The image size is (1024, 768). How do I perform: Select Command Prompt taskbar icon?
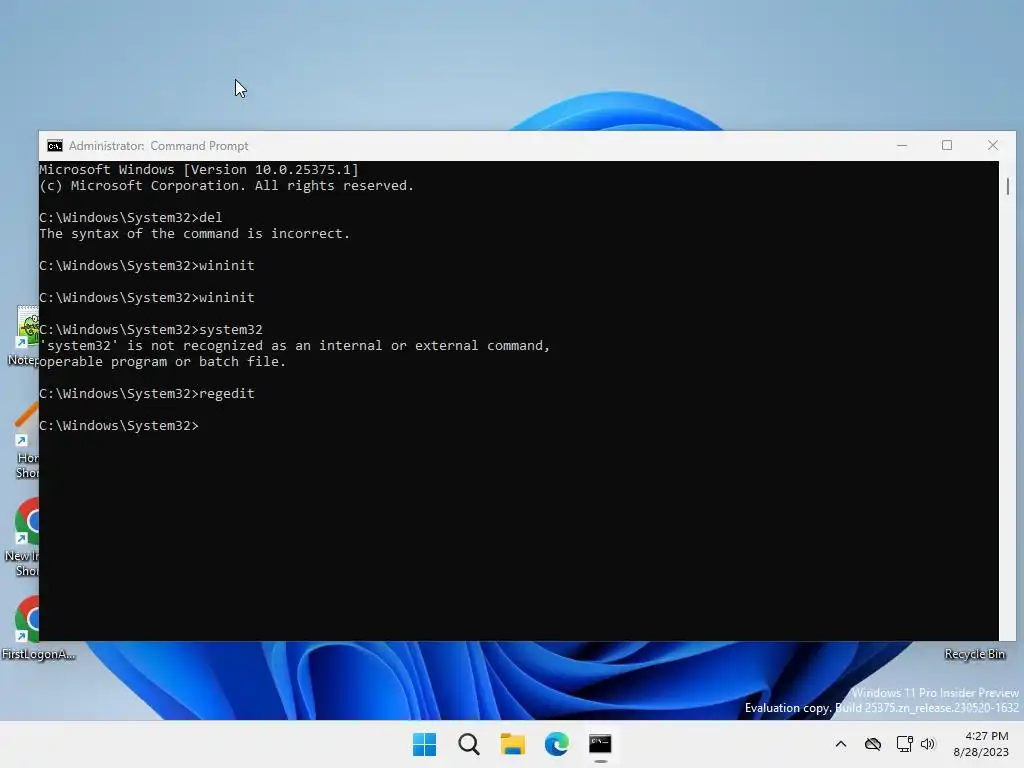[600, 744]
